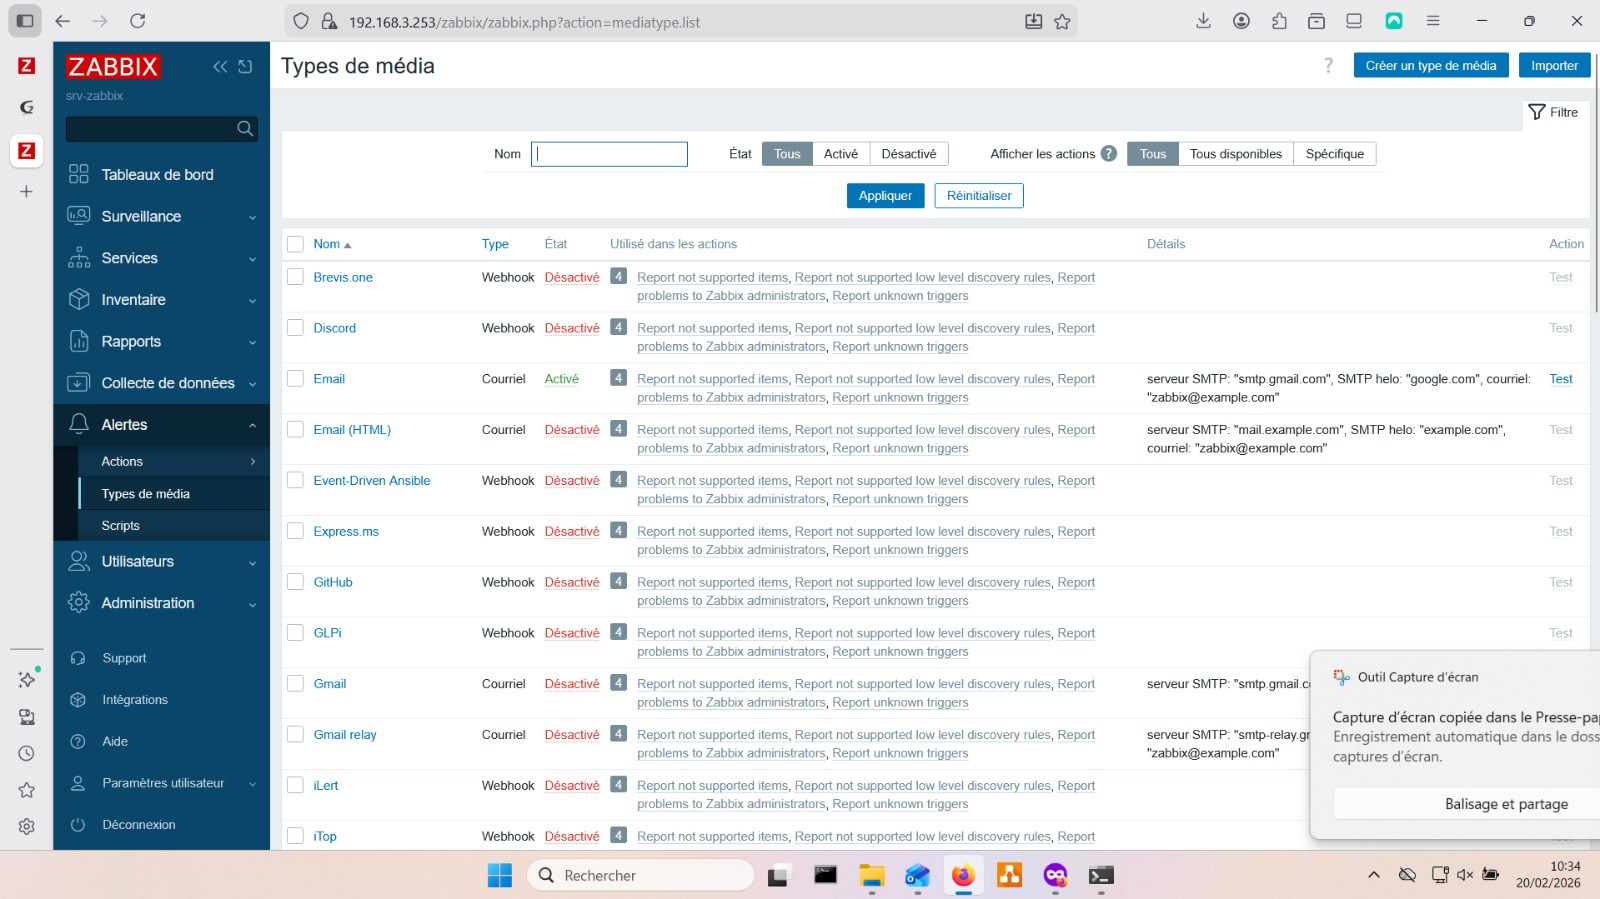This screenshot has height=899, width=1600.
Task: Check the Brevis.one row checkbox
Action: pyautogui.click(x=295, y=277)
